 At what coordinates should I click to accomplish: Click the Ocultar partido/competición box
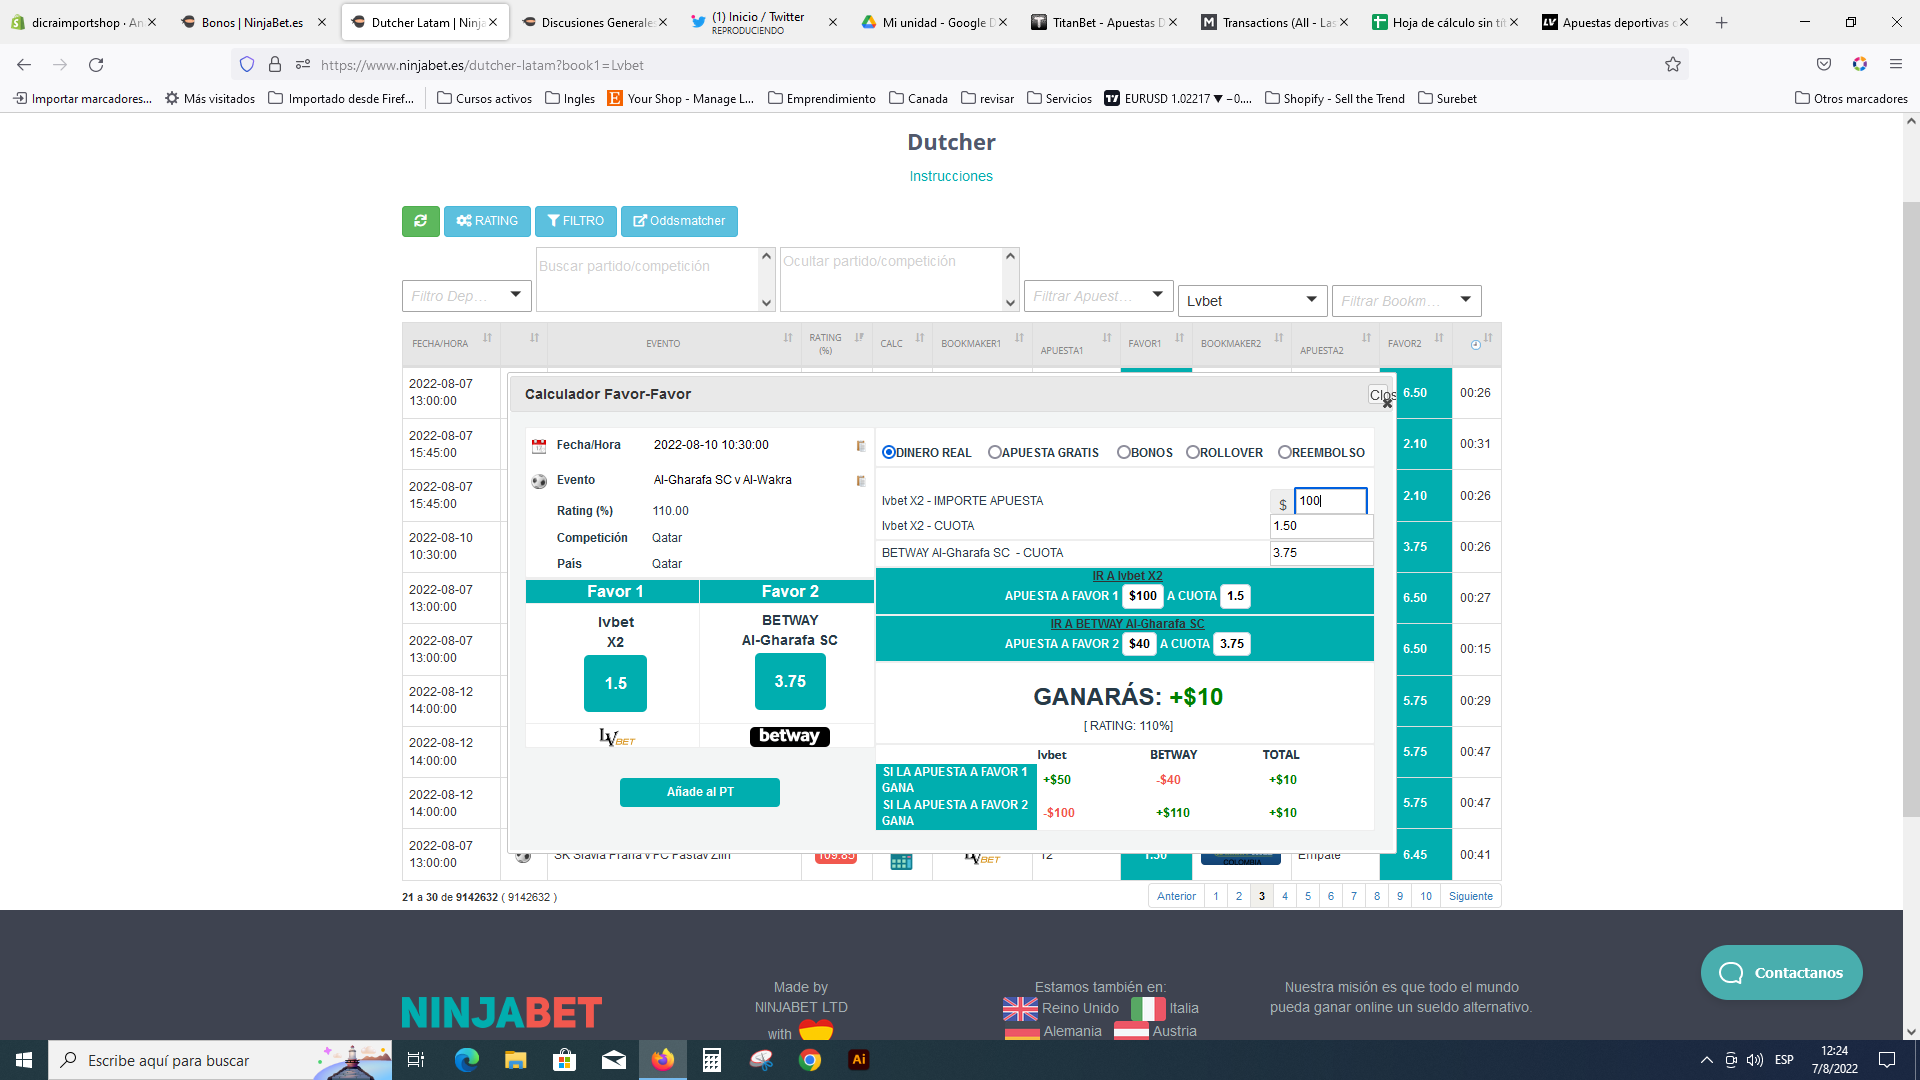[899, 280]
